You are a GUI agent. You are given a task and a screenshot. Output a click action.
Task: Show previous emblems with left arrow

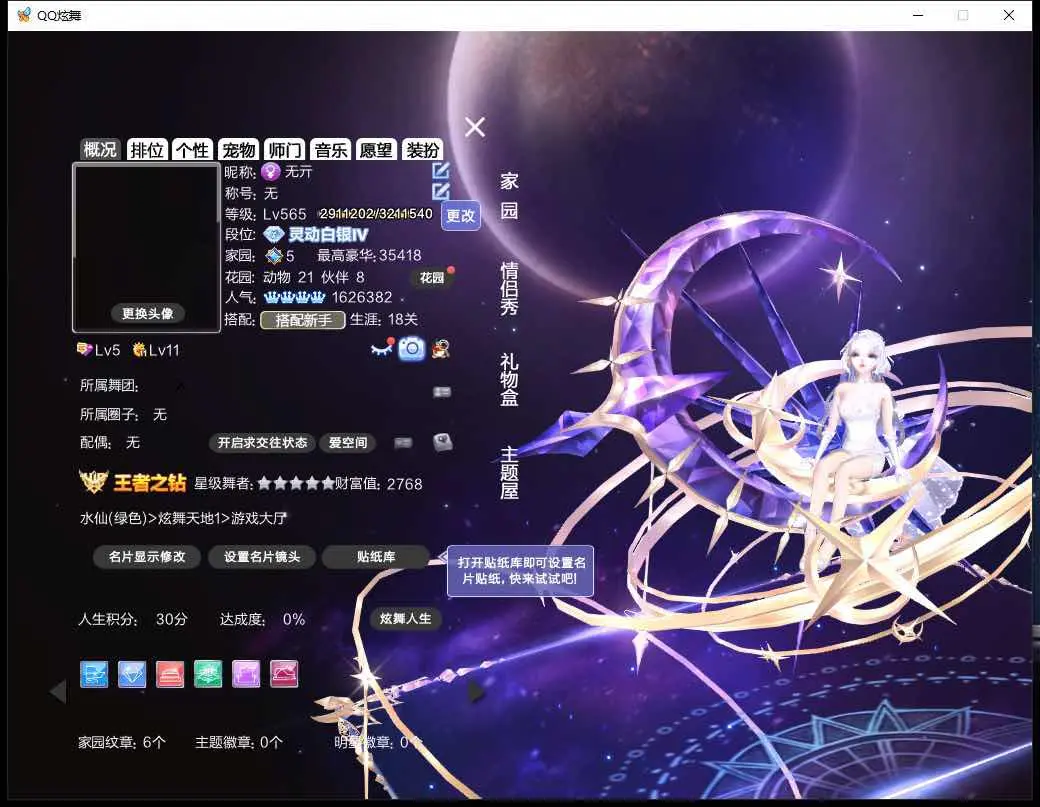coord(58,691)
